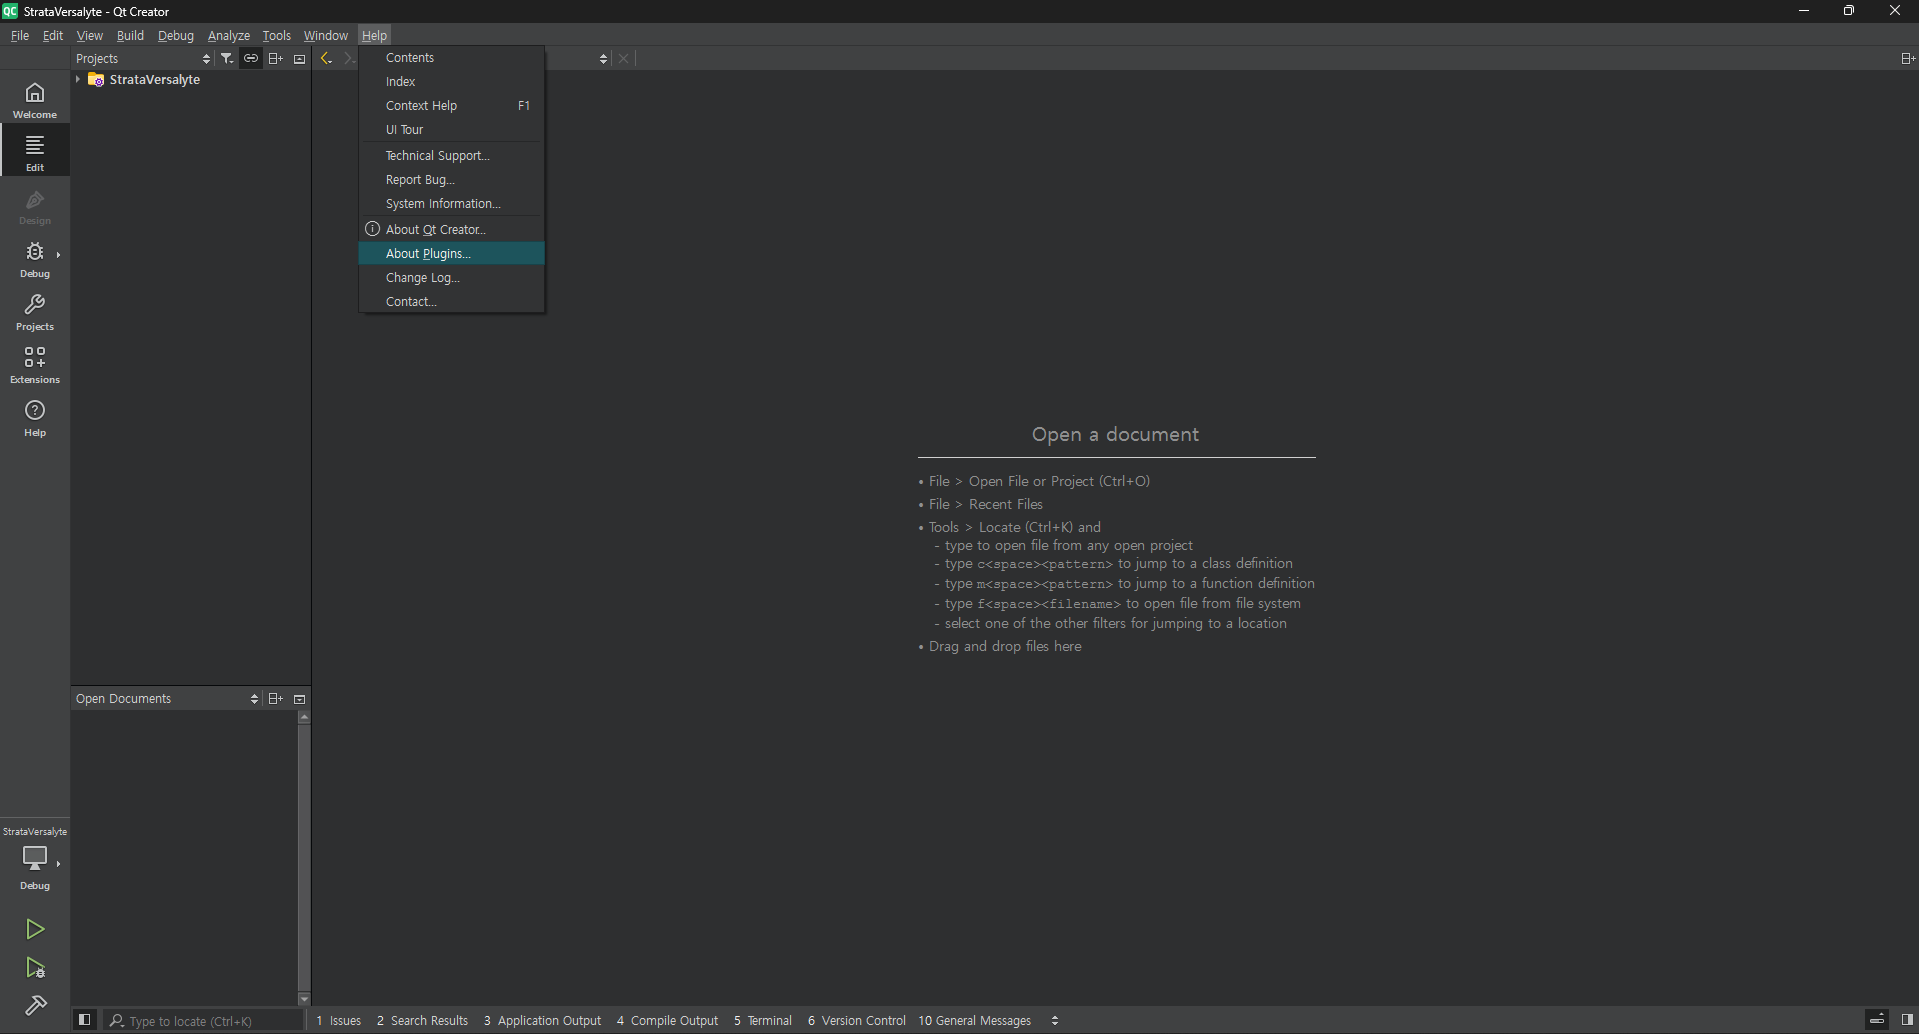Open Extensions mode
Screen dimensions: 1919x1034
35,365
